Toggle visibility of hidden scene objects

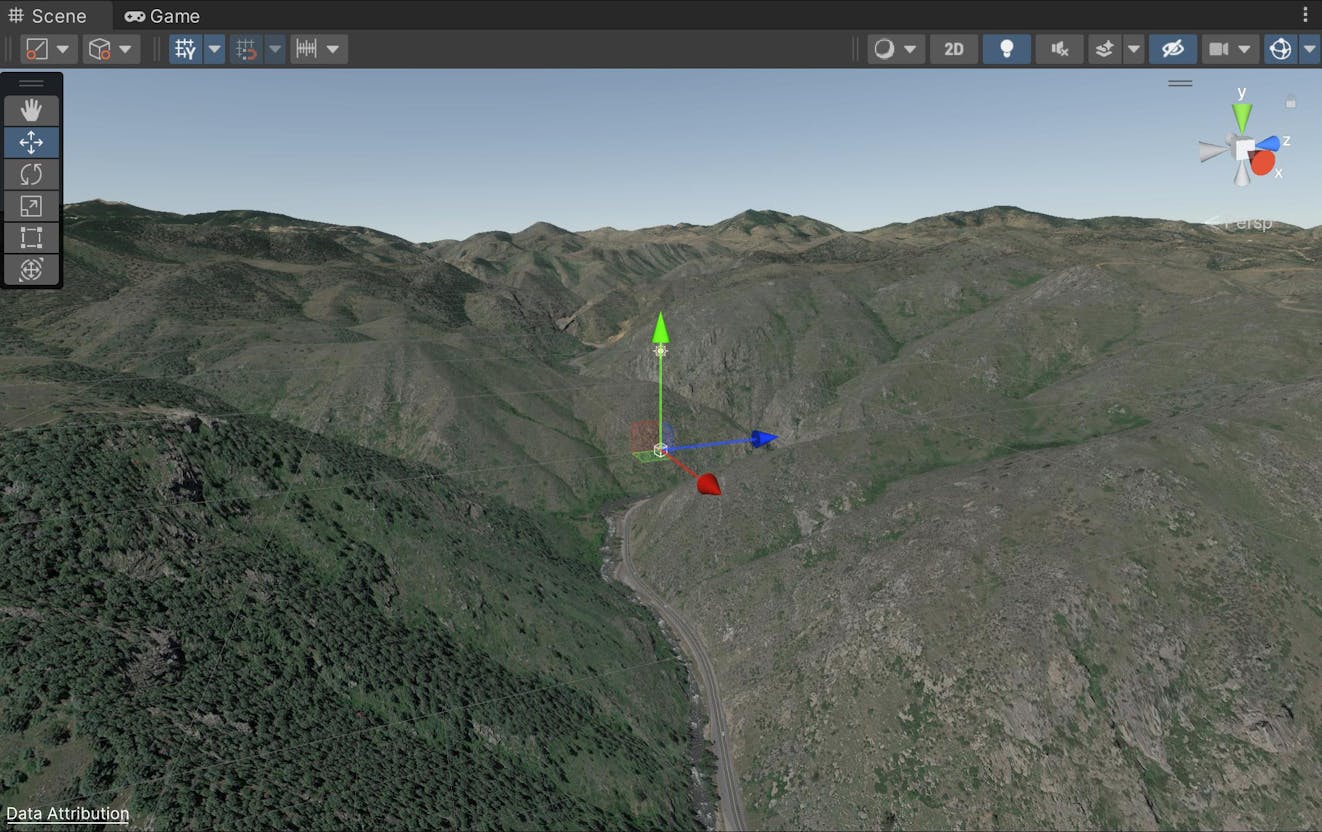tap(1173, 48)
